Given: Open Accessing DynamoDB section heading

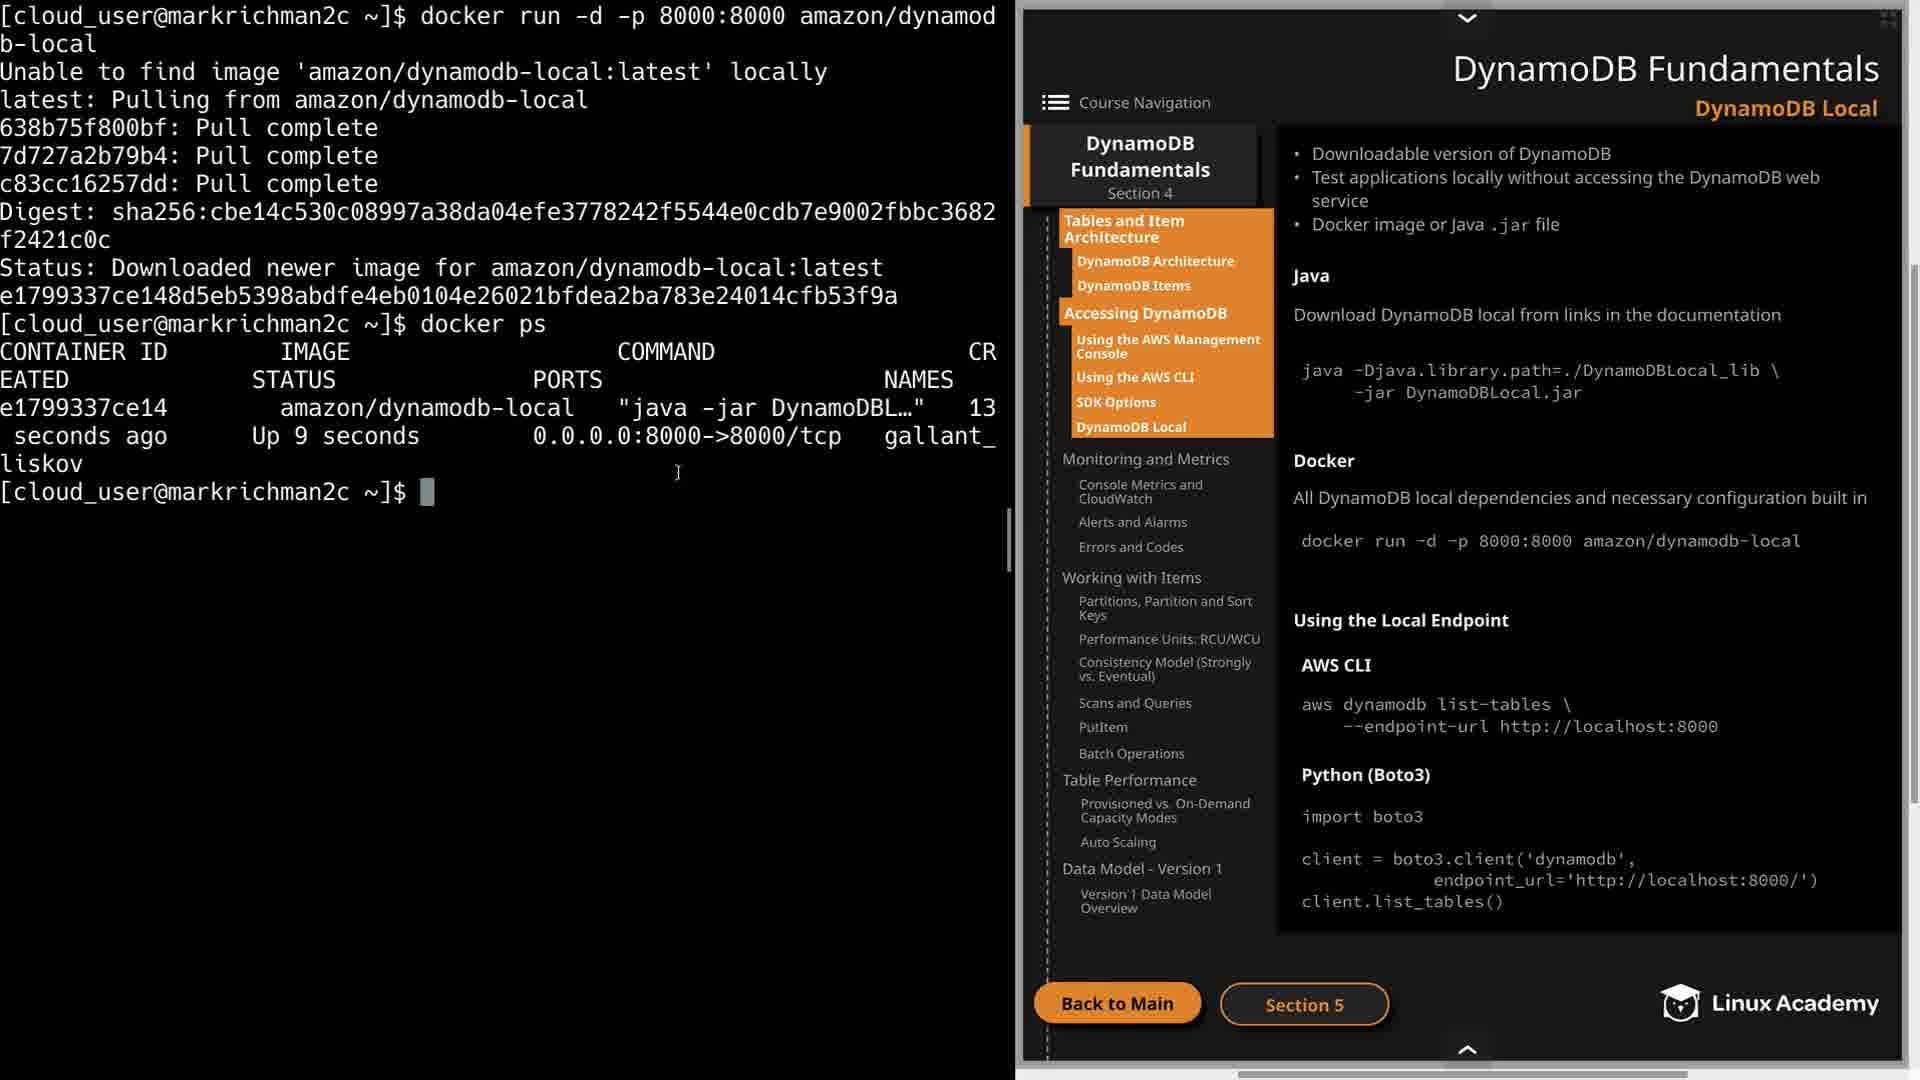Looking at the screenshot, I should 1145,313.
